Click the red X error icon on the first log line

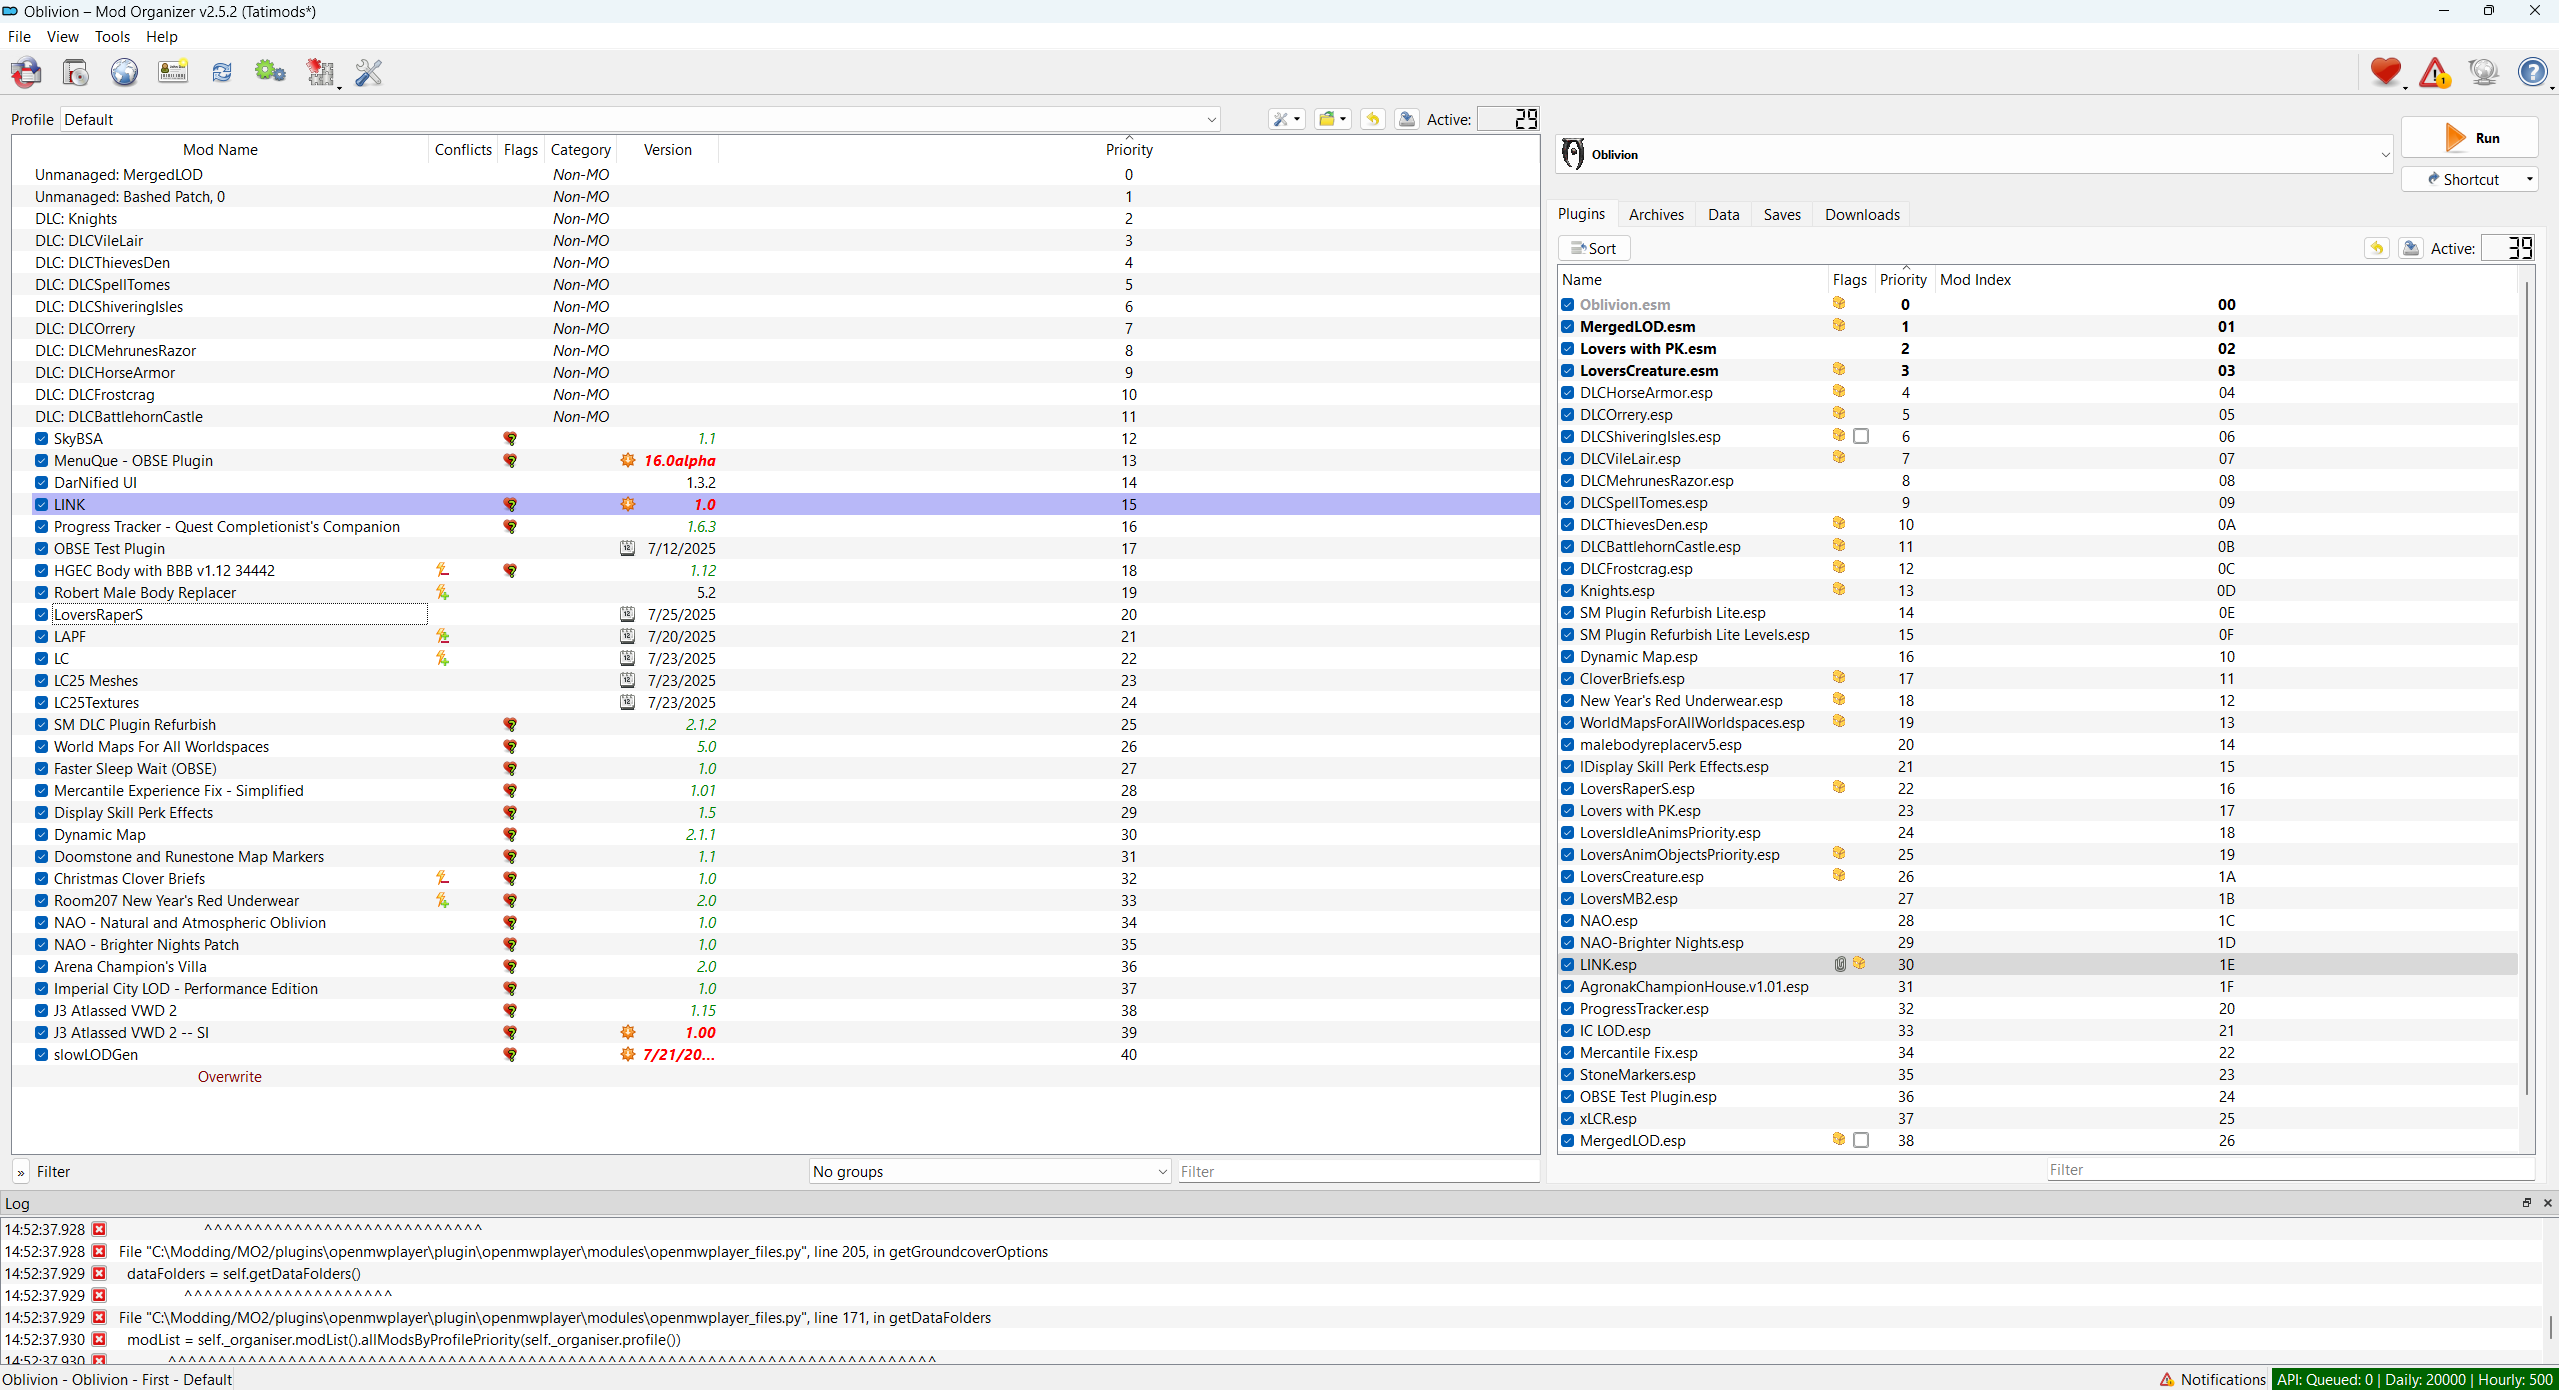(x=99, y=1229)
